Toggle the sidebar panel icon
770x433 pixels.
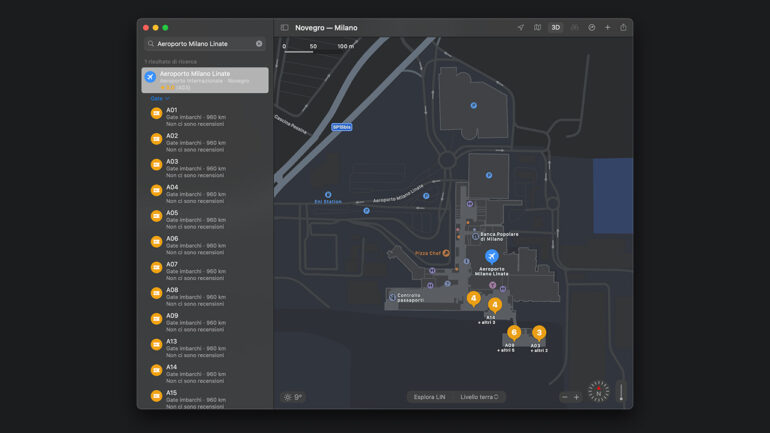284,28
